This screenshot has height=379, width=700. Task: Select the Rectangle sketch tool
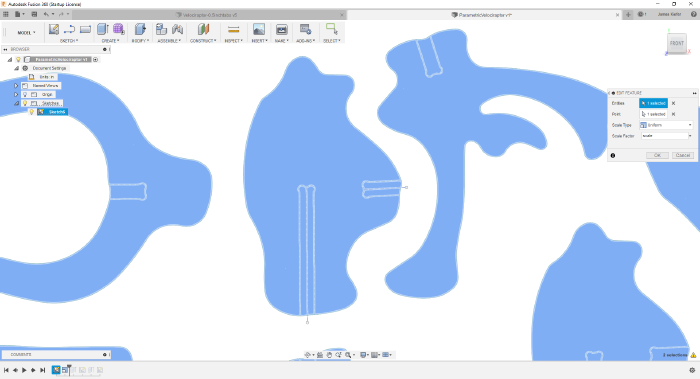[x=85, y=29]
